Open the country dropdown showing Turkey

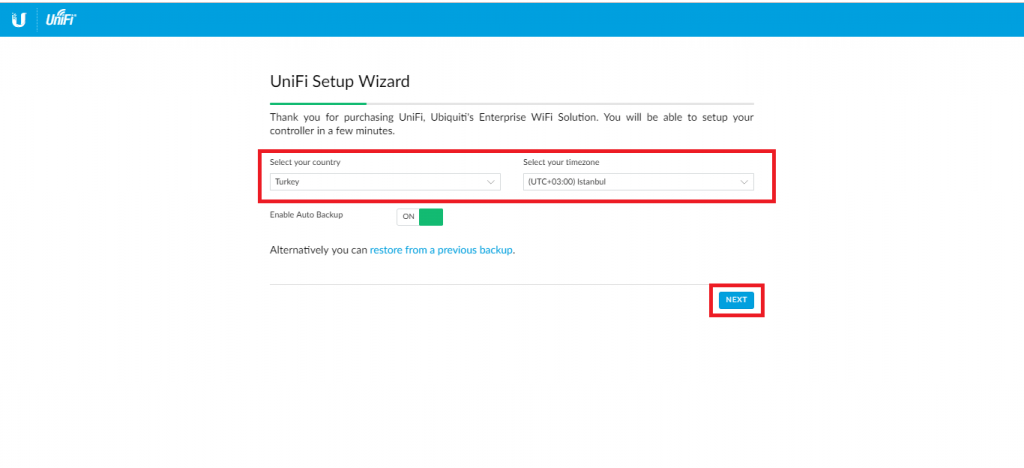[x=385, y=182]
